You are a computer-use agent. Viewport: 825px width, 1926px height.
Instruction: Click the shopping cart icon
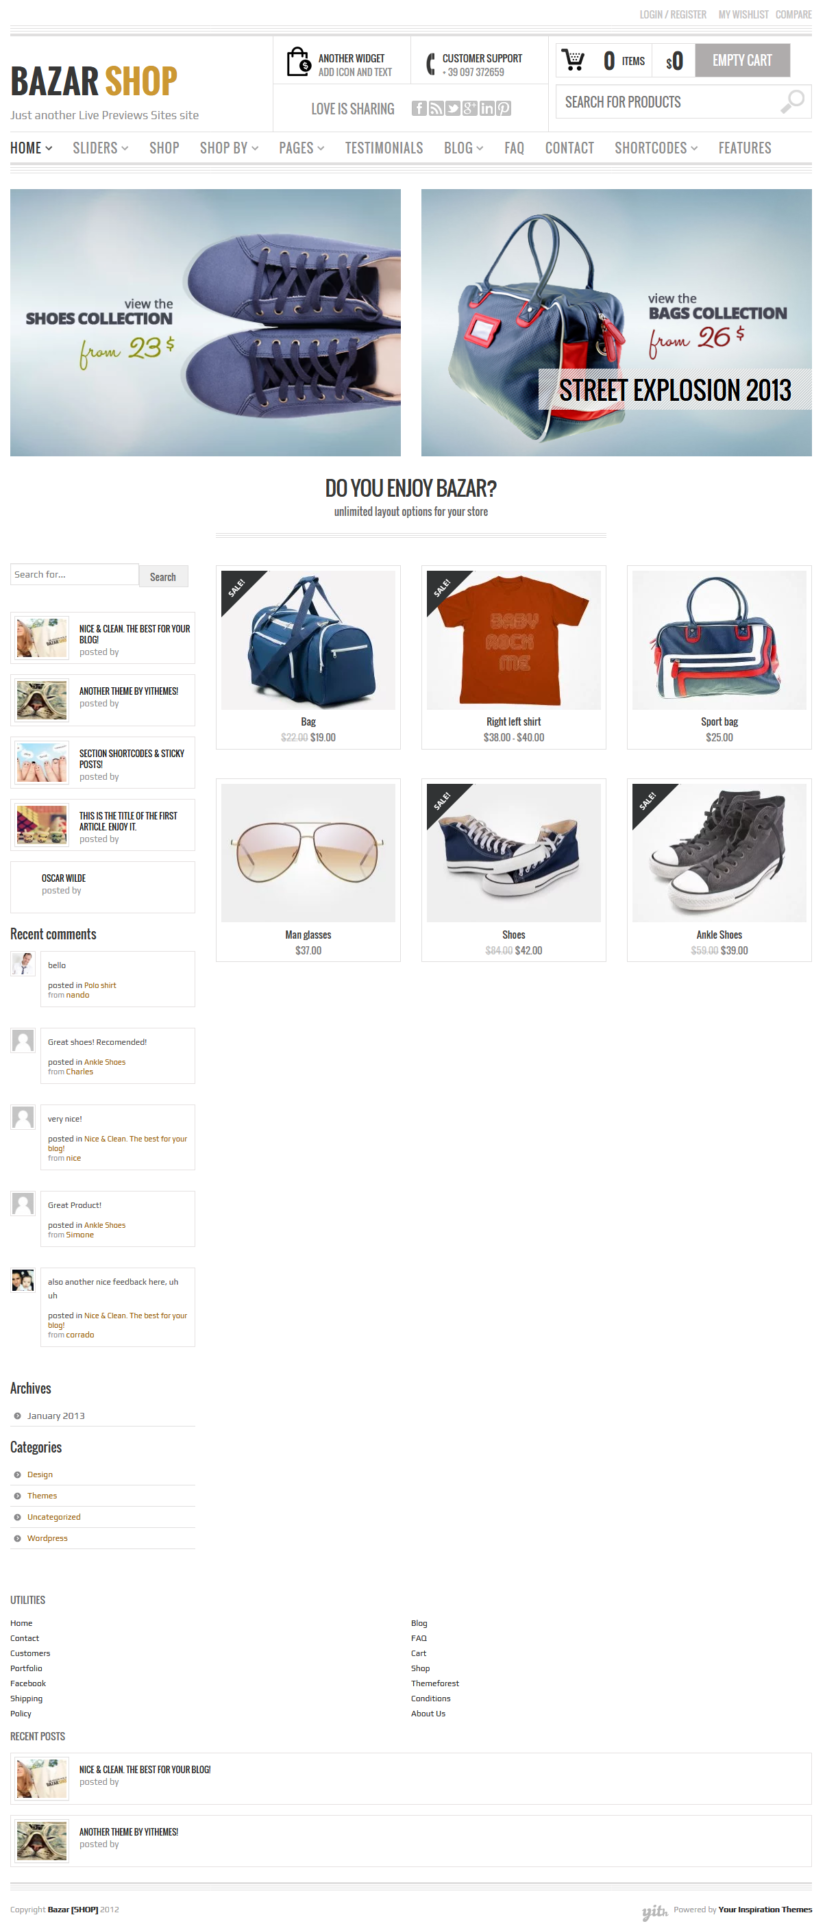click(x=574, y=60)
